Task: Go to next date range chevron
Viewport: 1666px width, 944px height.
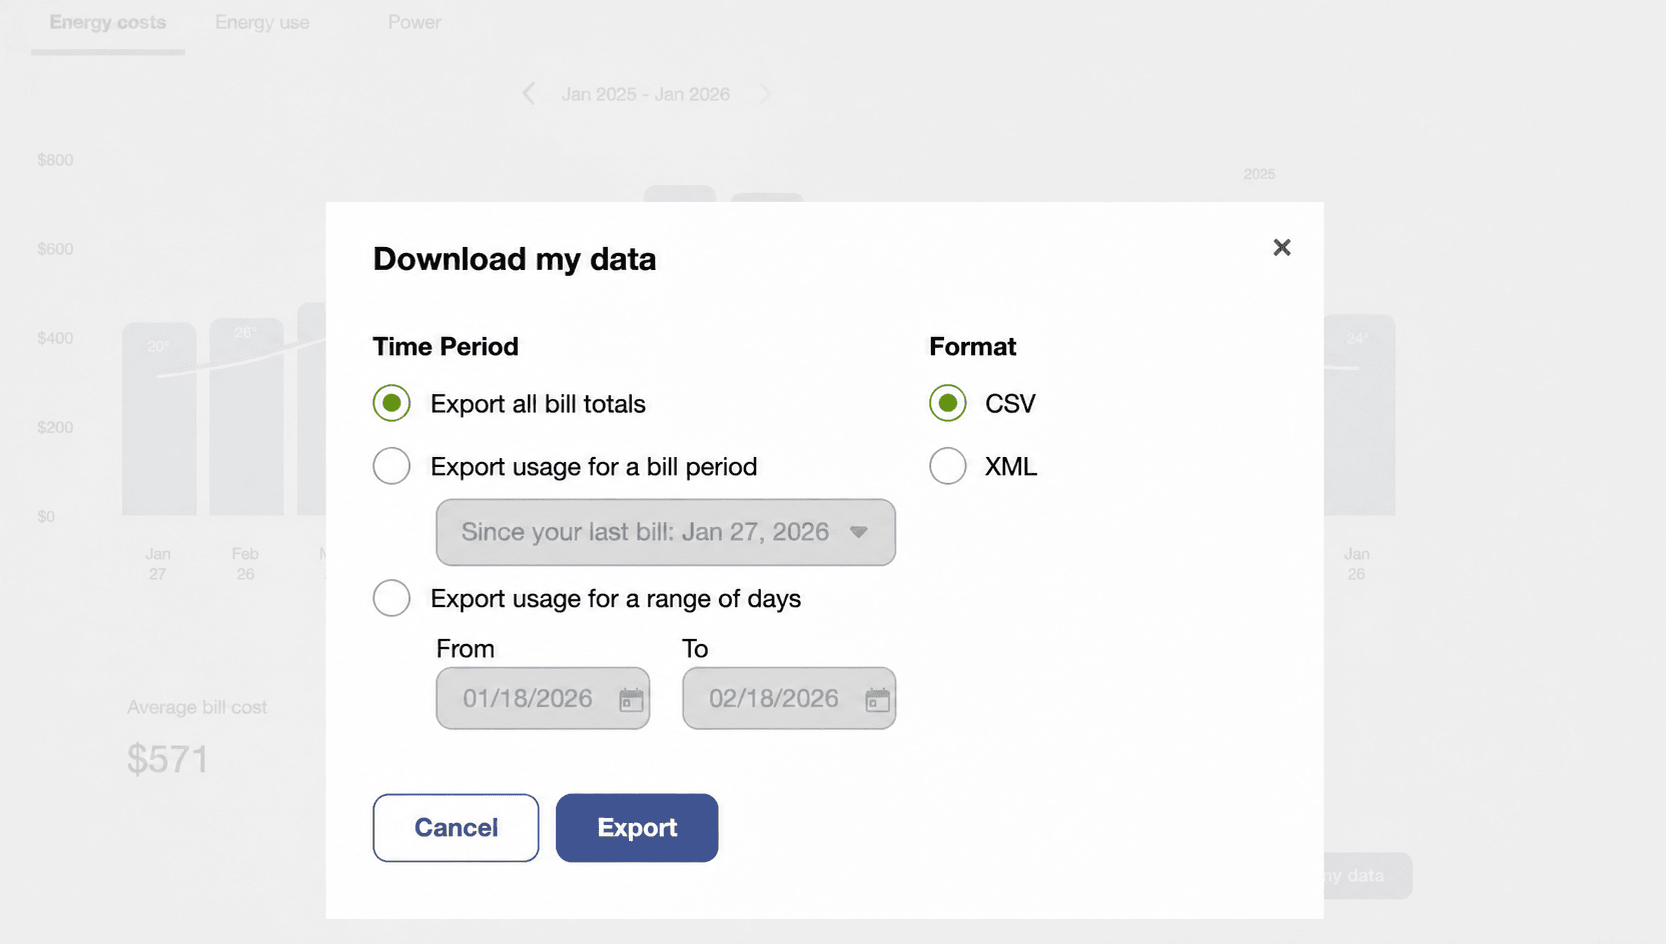Action: coord(766,94)
